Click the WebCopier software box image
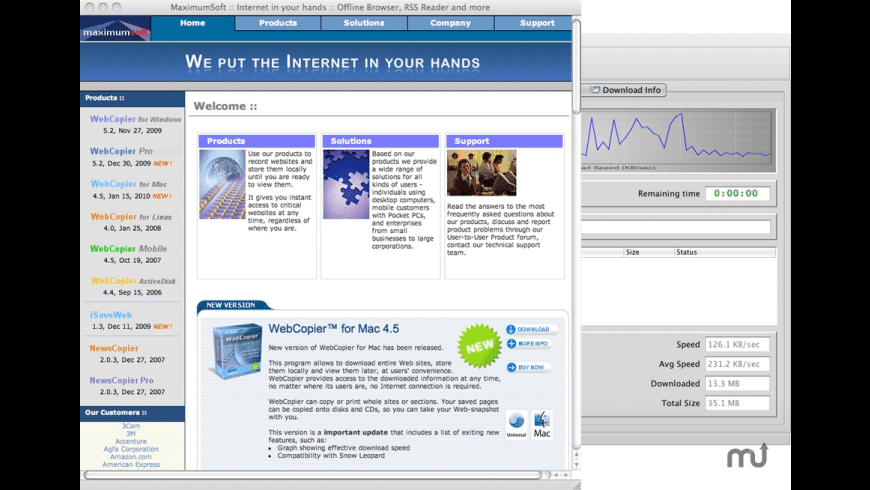This screenshot has height=490, width=870. (235, 351)
